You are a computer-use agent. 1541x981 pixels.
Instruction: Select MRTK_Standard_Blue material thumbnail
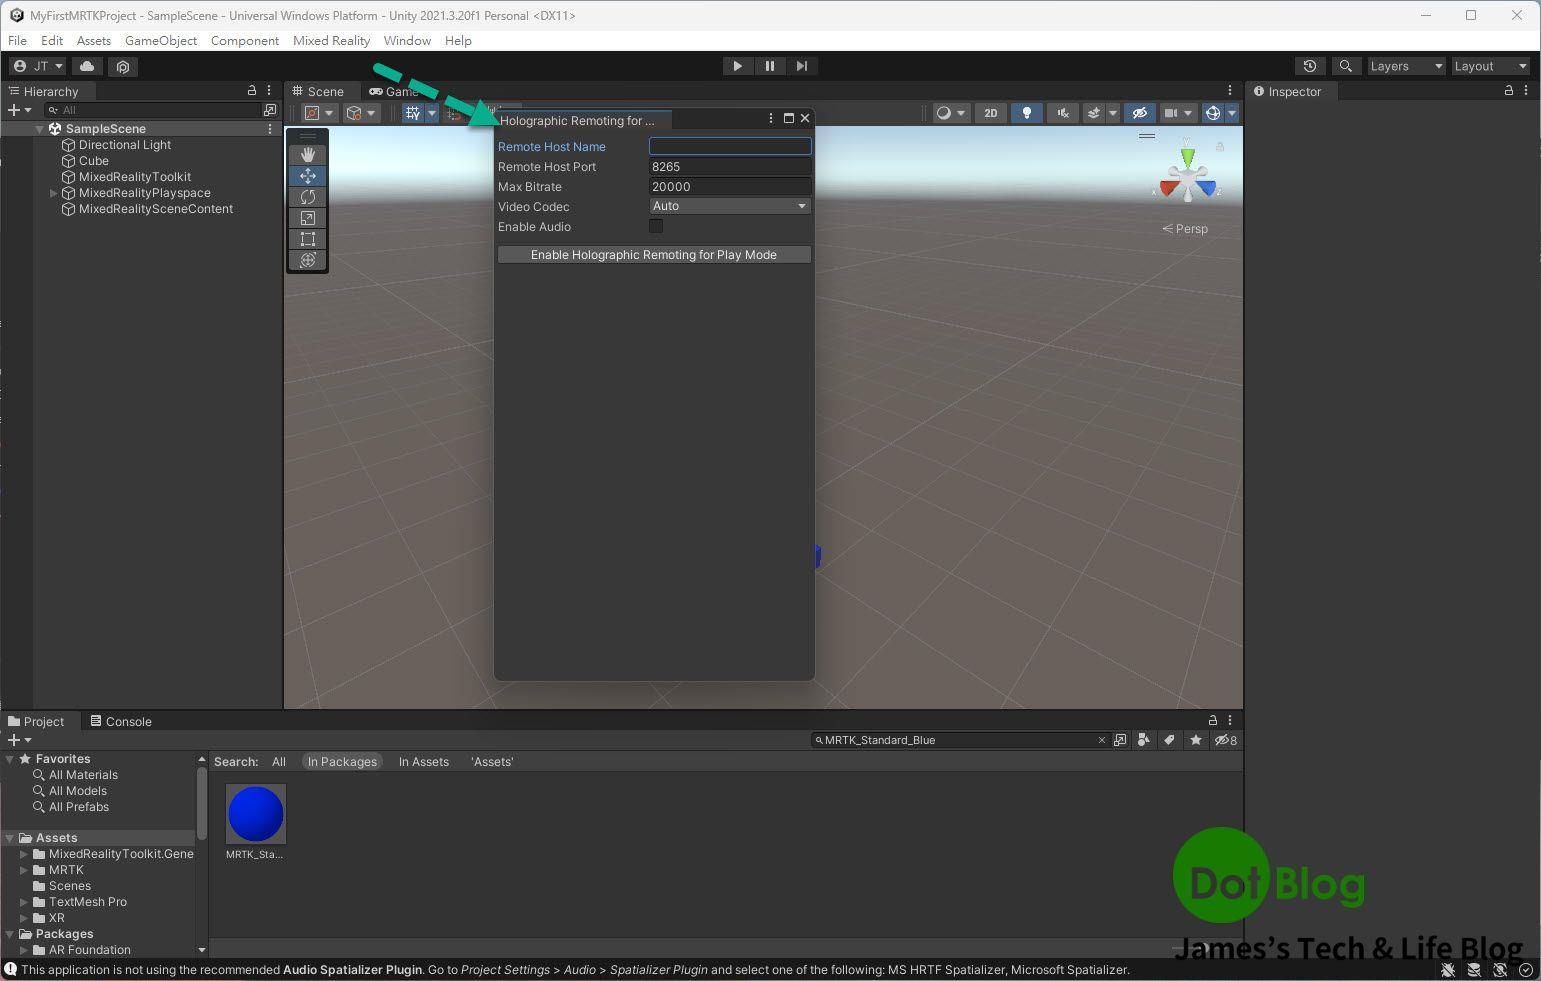pyautogui.click(x=256, y=813)
